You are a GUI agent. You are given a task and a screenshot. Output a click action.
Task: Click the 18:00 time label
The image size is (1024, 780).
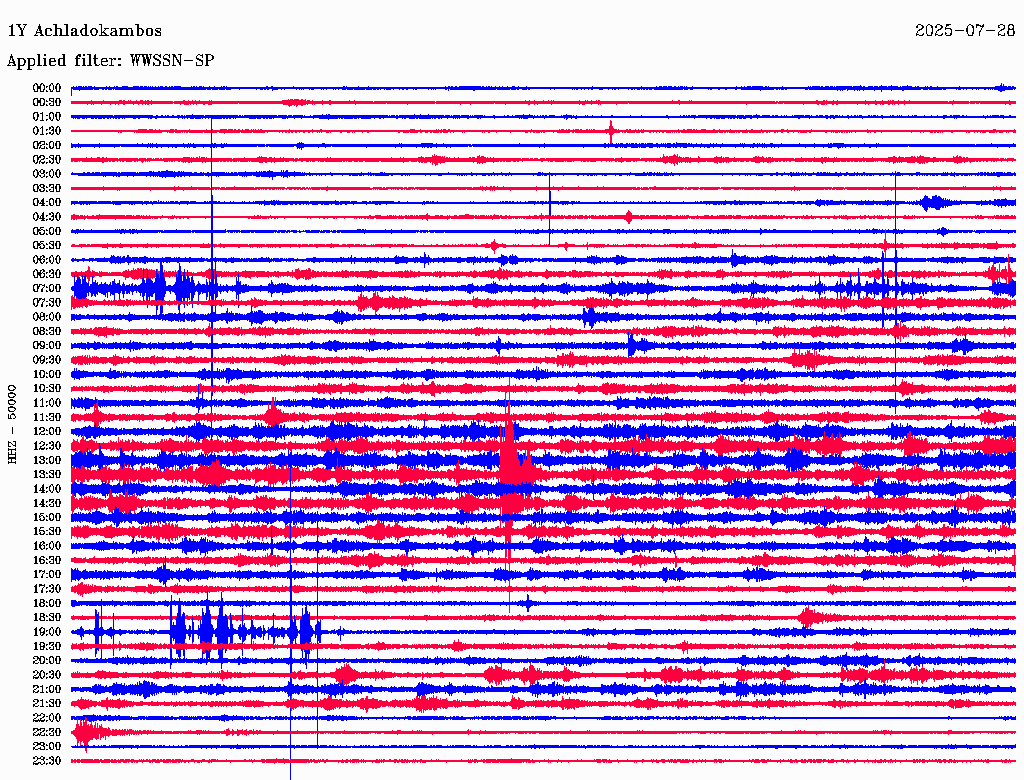pyautogui.click(x=47, y=603)
